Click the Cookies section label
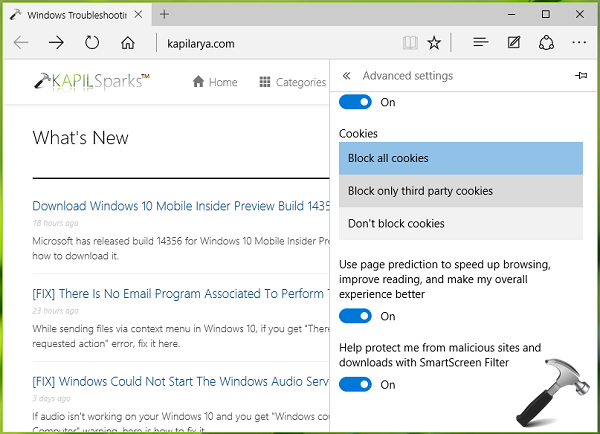Viewport: 600px width, 434px height. pyautogui.click(x=358, y=134)
